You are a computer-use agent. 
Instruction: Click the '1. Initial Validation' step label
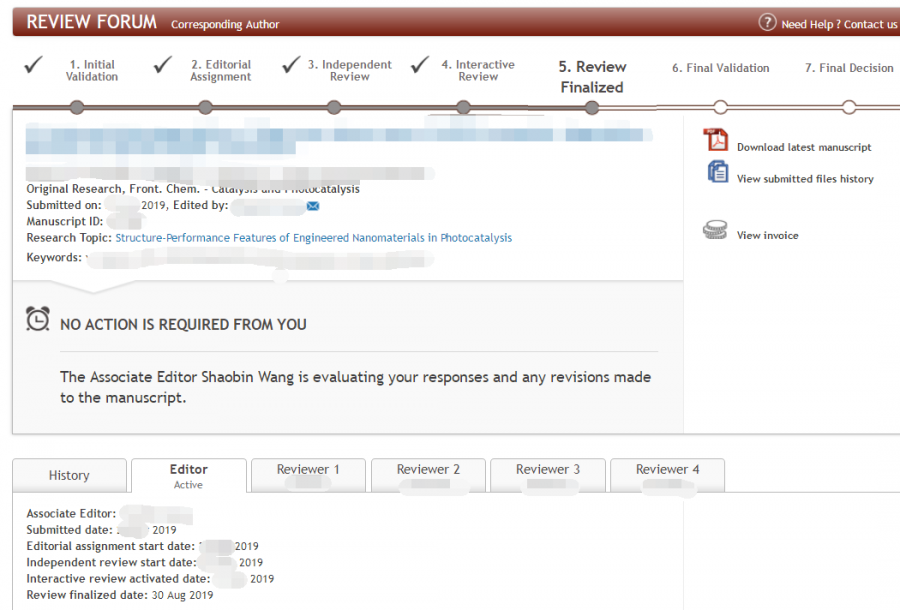(x=92, y=71)
